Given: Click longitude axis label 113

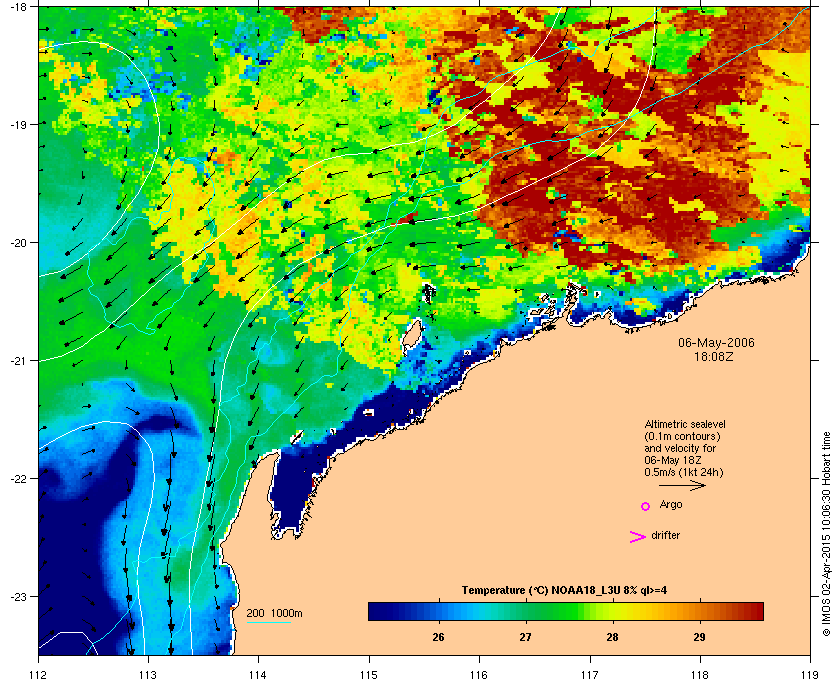Looking at the screenshot, I should pyautogui.click(x=148, y=674).
